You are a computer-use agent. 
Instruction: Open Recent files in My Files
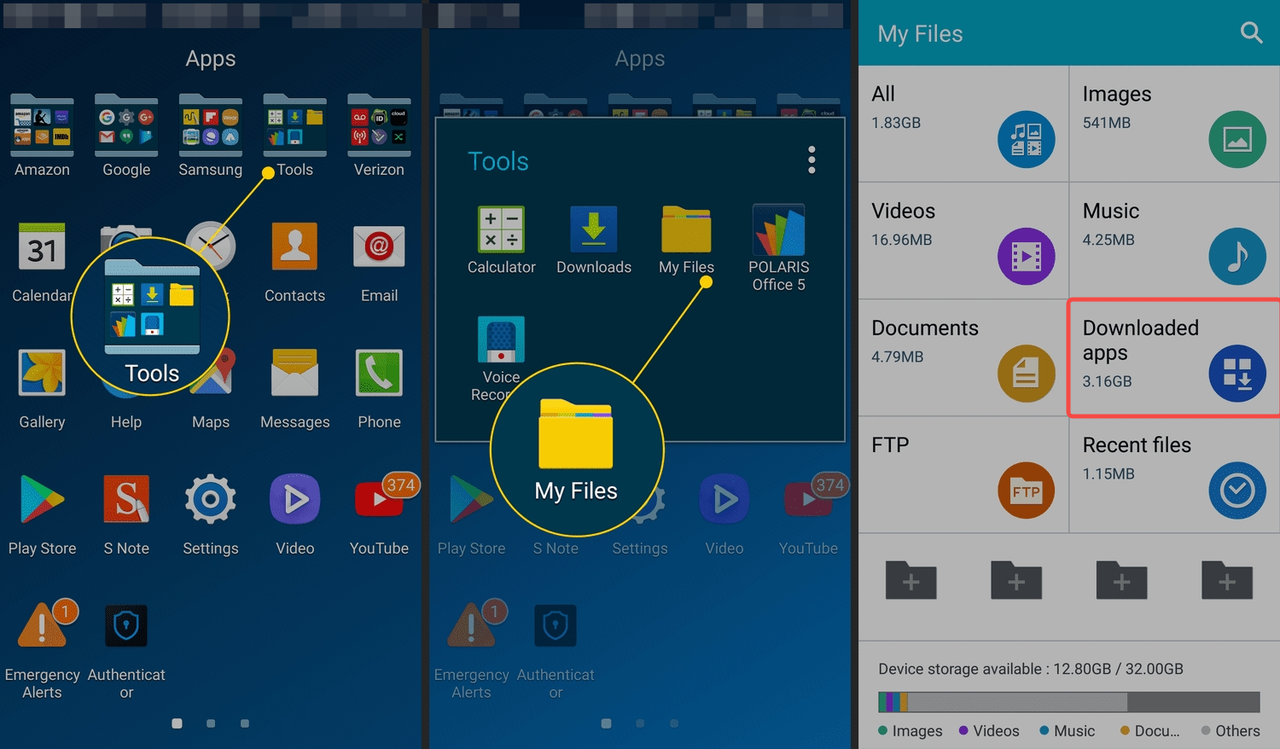point(1175,474)
